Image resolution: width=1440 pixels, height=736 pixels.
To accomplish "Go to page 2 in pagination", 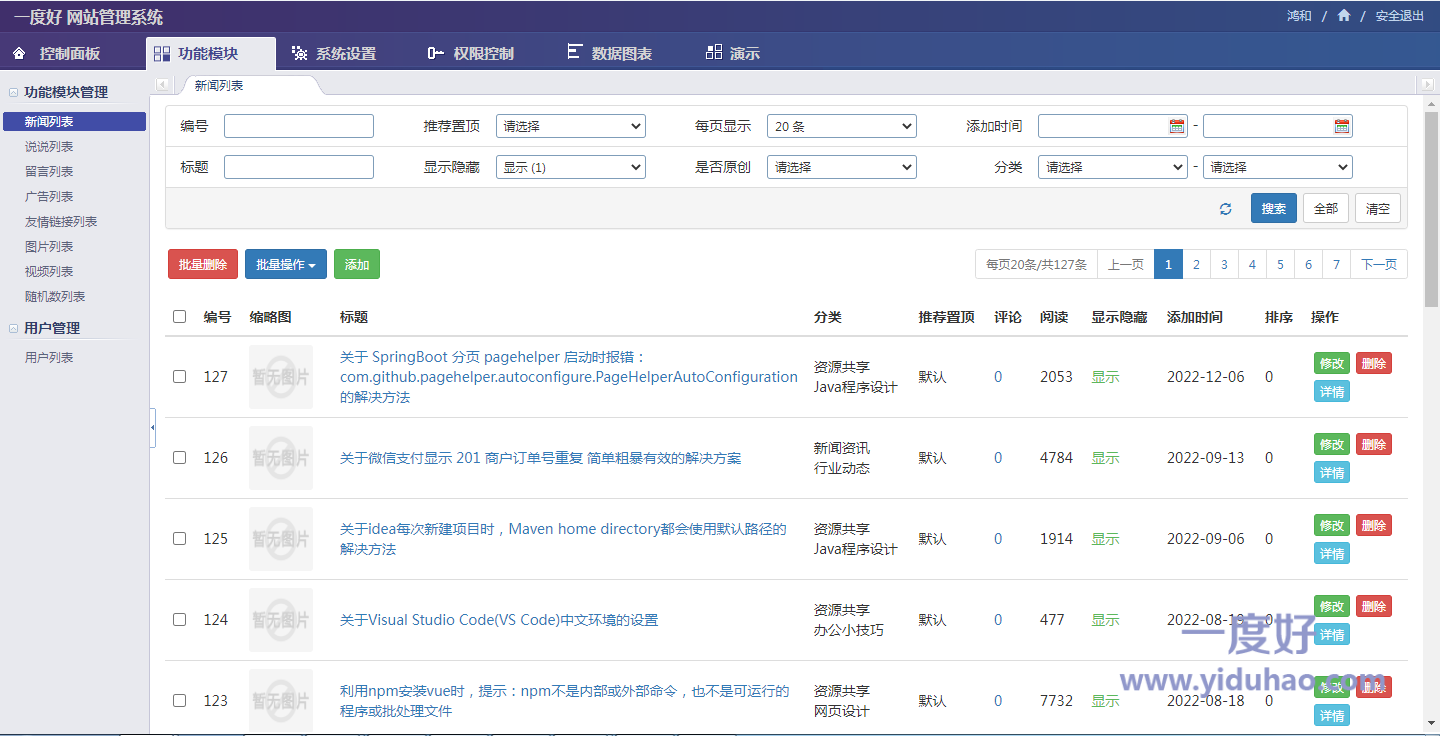I will coord(1196,264).
